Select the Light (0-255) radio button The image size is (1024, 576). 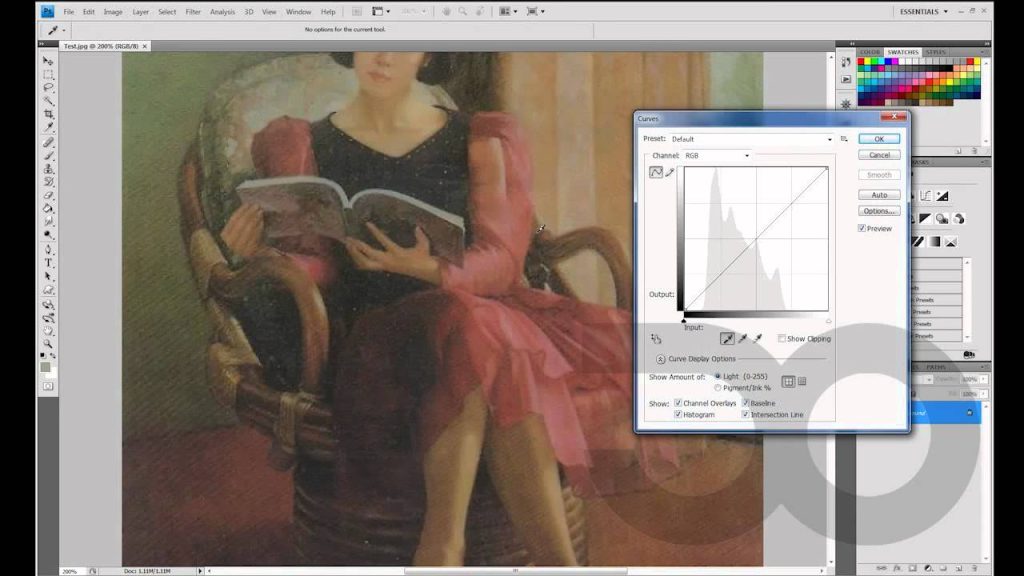coord(718,376)
